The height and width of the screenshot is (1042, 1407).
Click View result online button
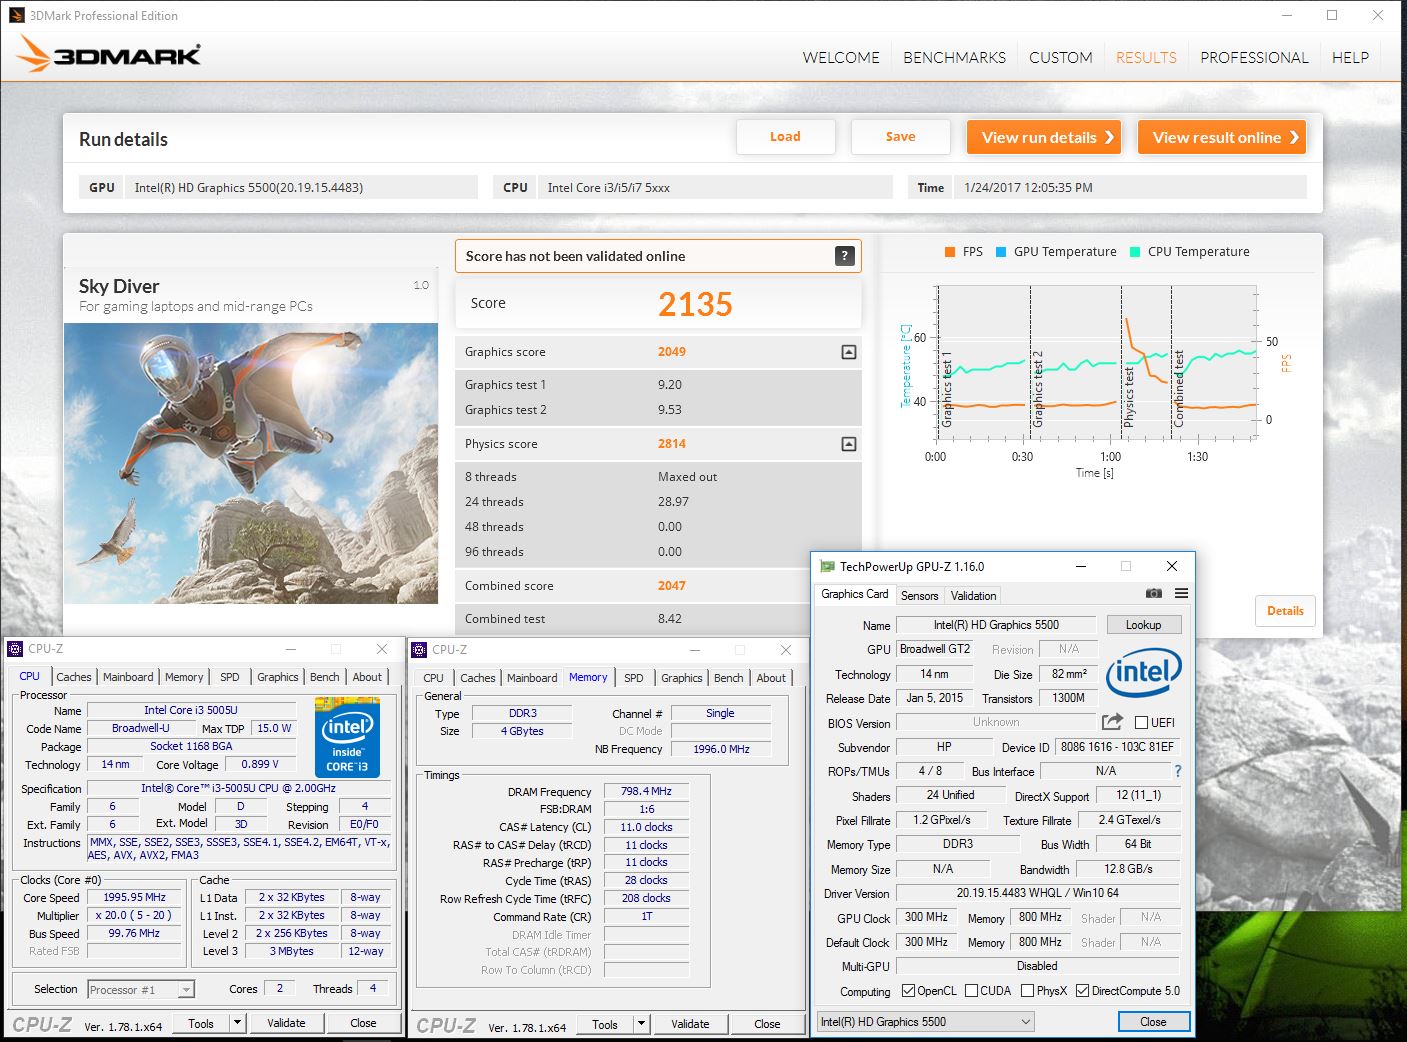click(x=1222, y=137)
